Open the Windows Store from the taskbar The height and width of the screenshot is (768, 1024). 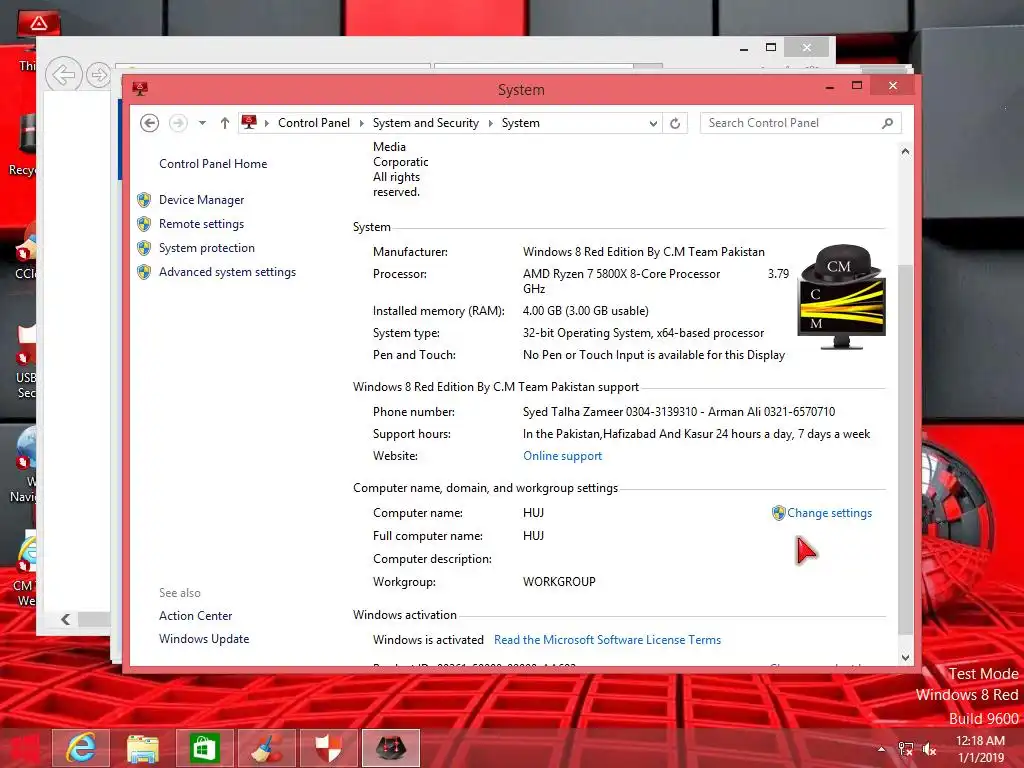[204, 748]
